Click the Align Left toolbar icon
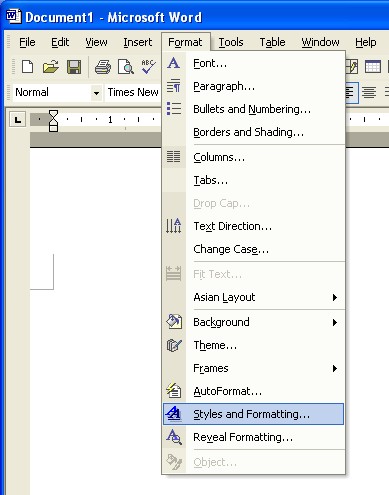 [x=352, y=92]
